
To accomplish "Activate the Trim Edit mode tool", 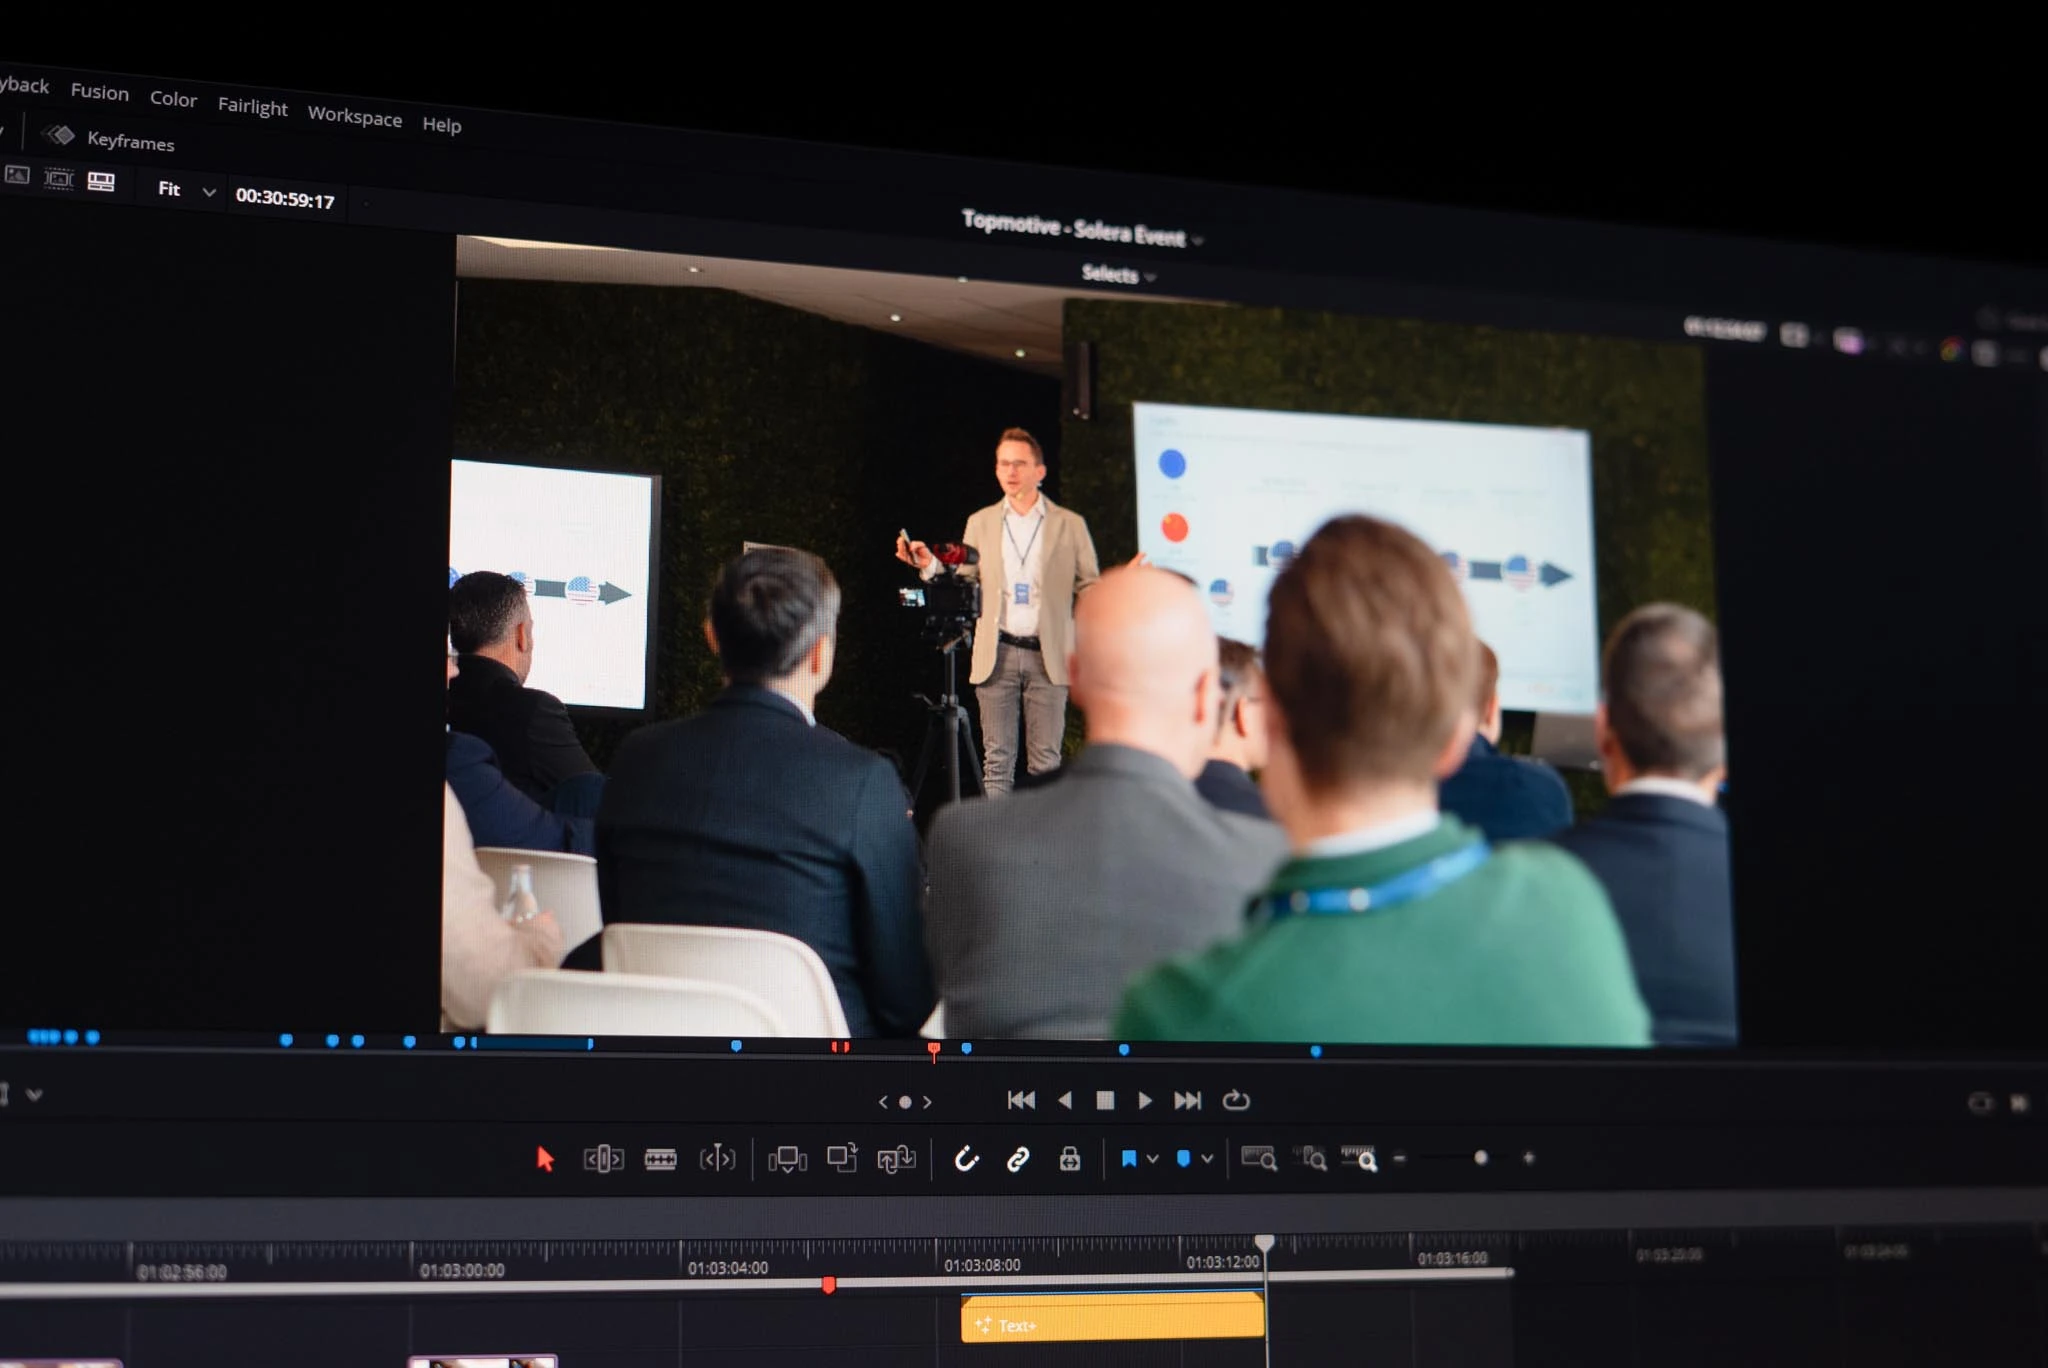I will (603, 1159).
